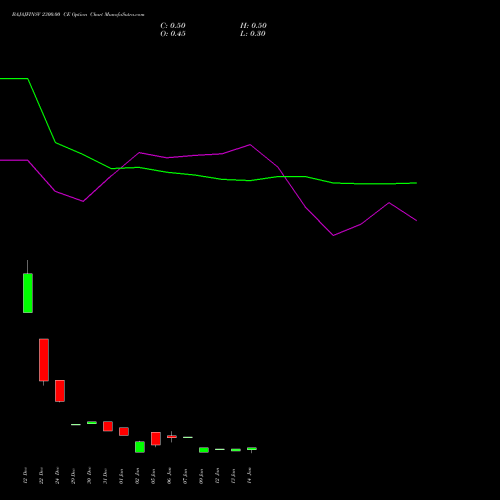Select the red candle above 01 Jan

(124, 431)
